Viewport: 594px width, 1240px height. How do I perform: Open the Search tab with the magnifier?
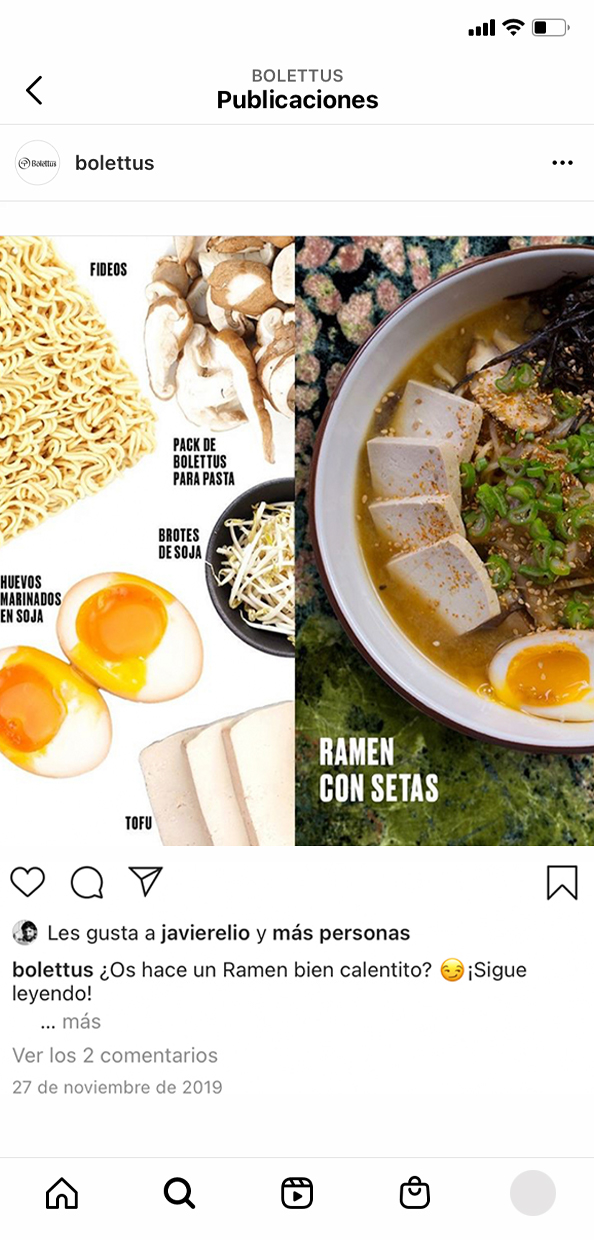click(x=179, y=1193)
